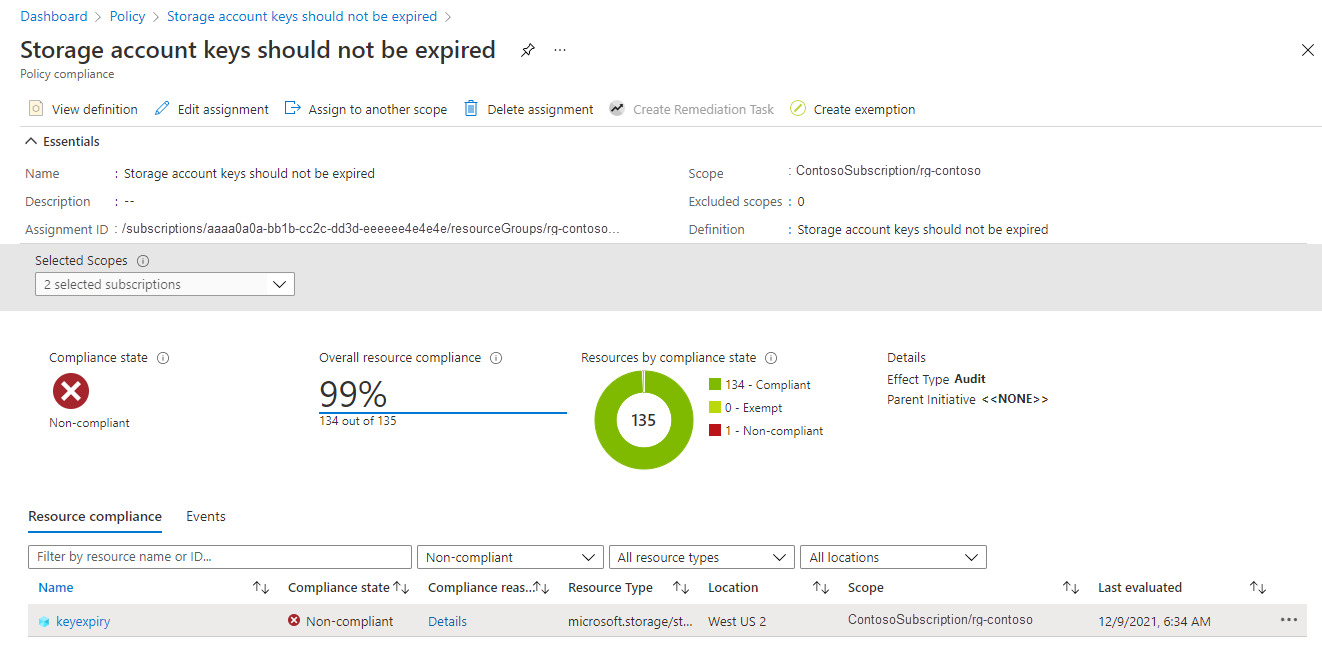The height and width of the screenshot is (671, 1322).
Task: Click the 134 out of 135 text
Action: click(358, 421)
